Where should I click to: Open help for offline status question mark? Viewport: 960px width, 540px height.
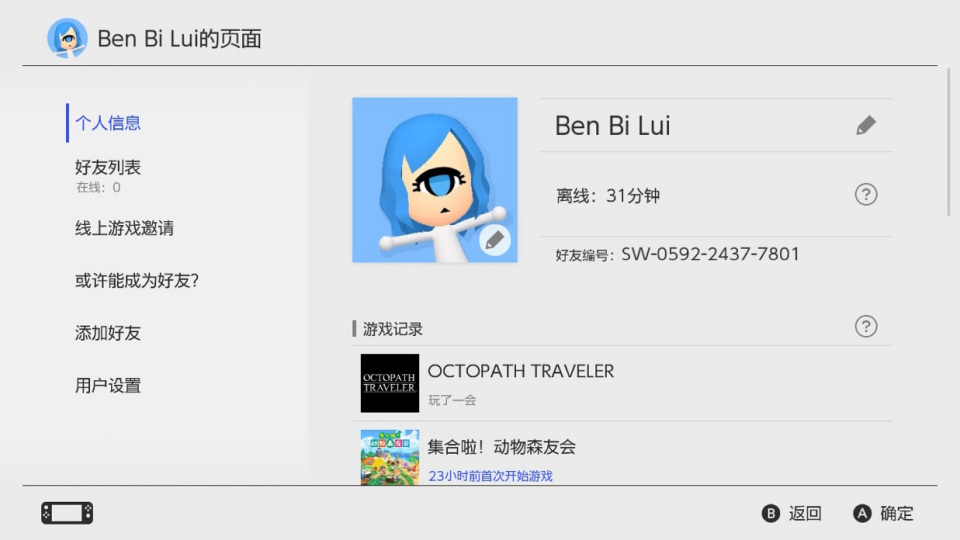[x=866, y=195]
